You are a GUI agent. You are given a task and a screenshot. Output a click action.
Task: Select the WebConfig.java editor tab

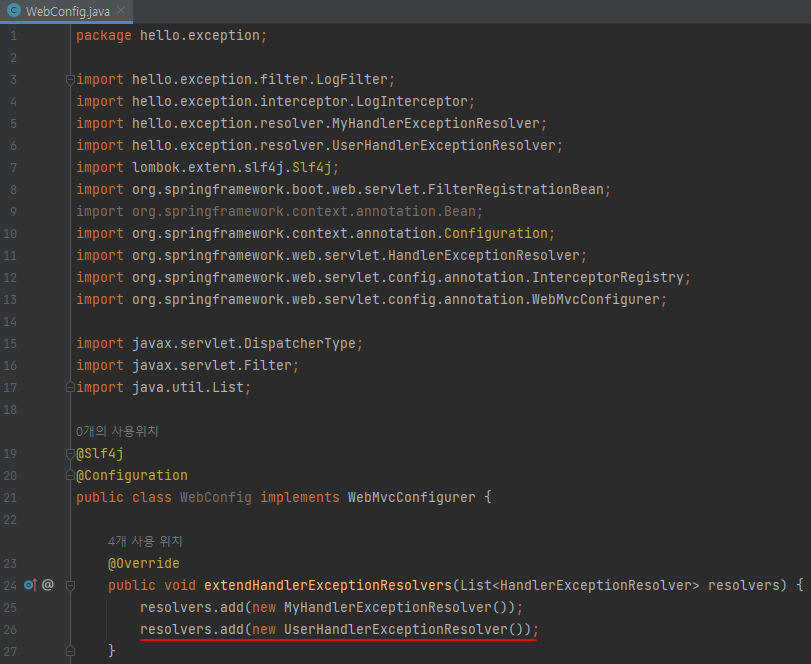66,11
